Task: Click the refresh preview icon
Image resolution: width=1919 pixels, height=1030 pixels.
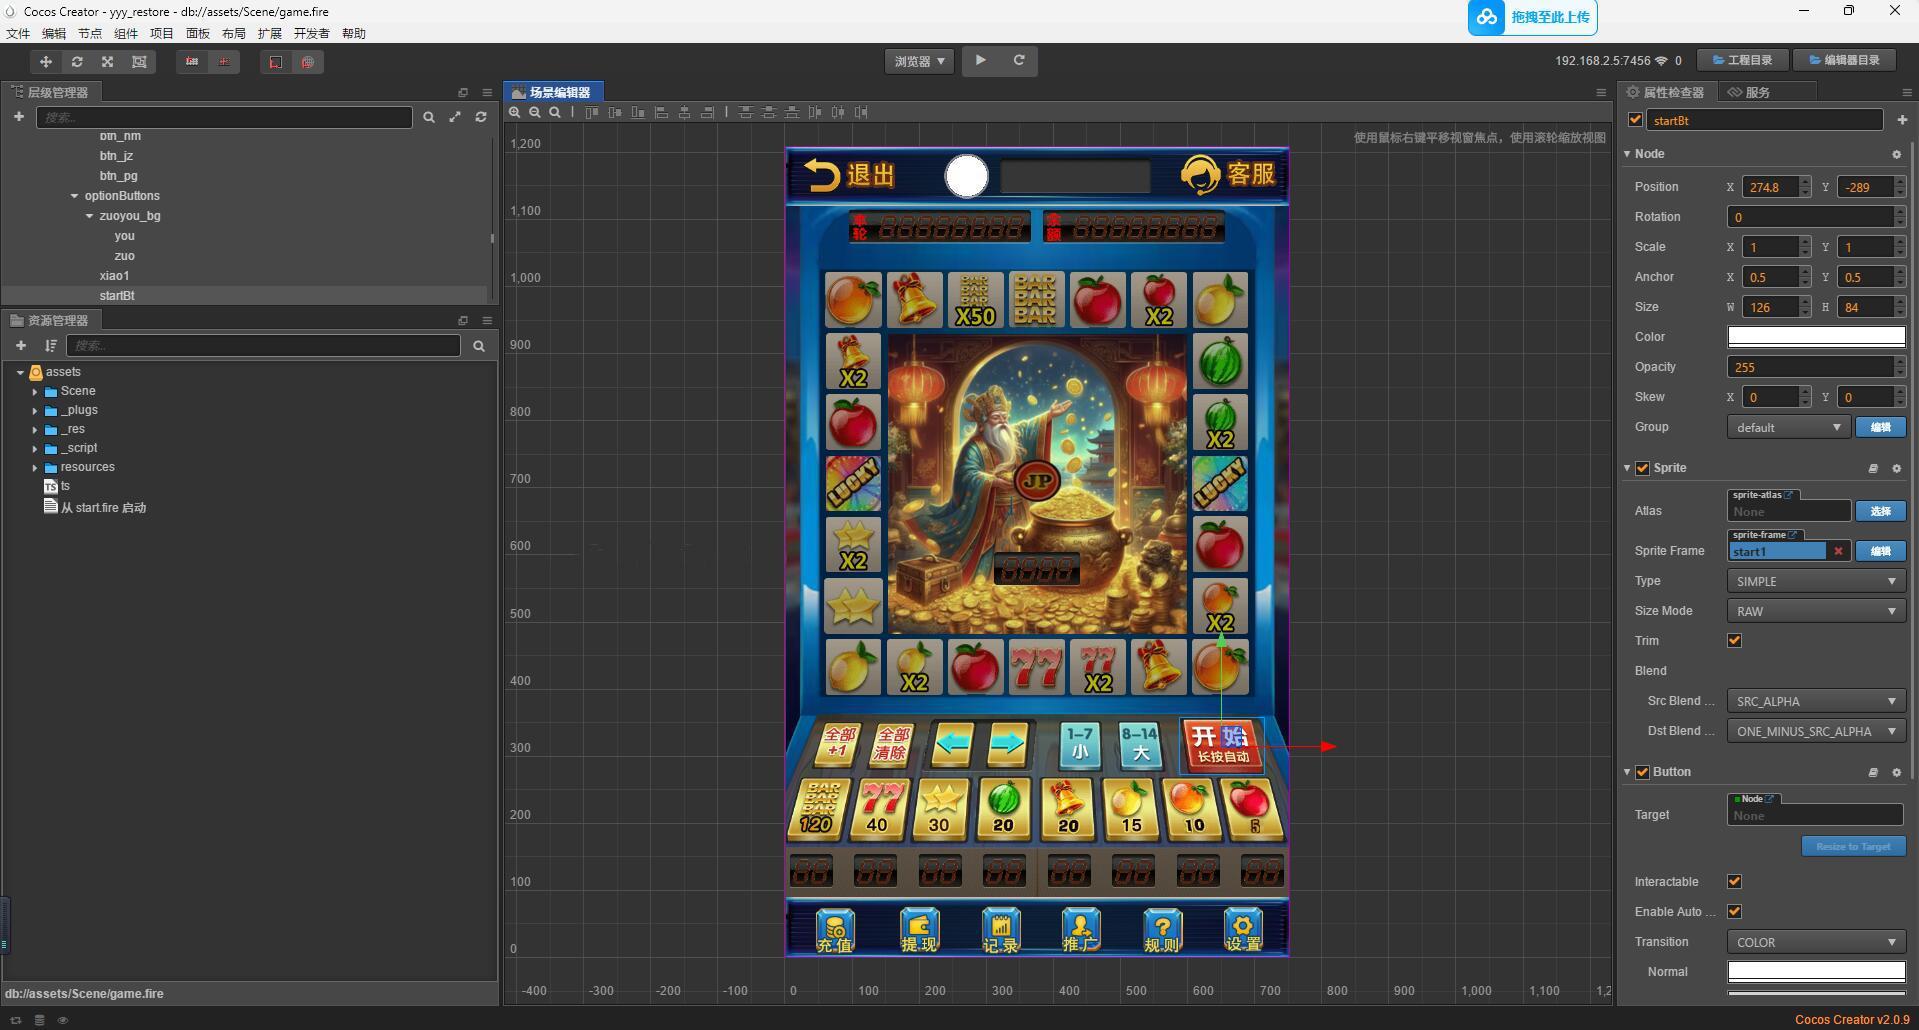Action: 1019,61
